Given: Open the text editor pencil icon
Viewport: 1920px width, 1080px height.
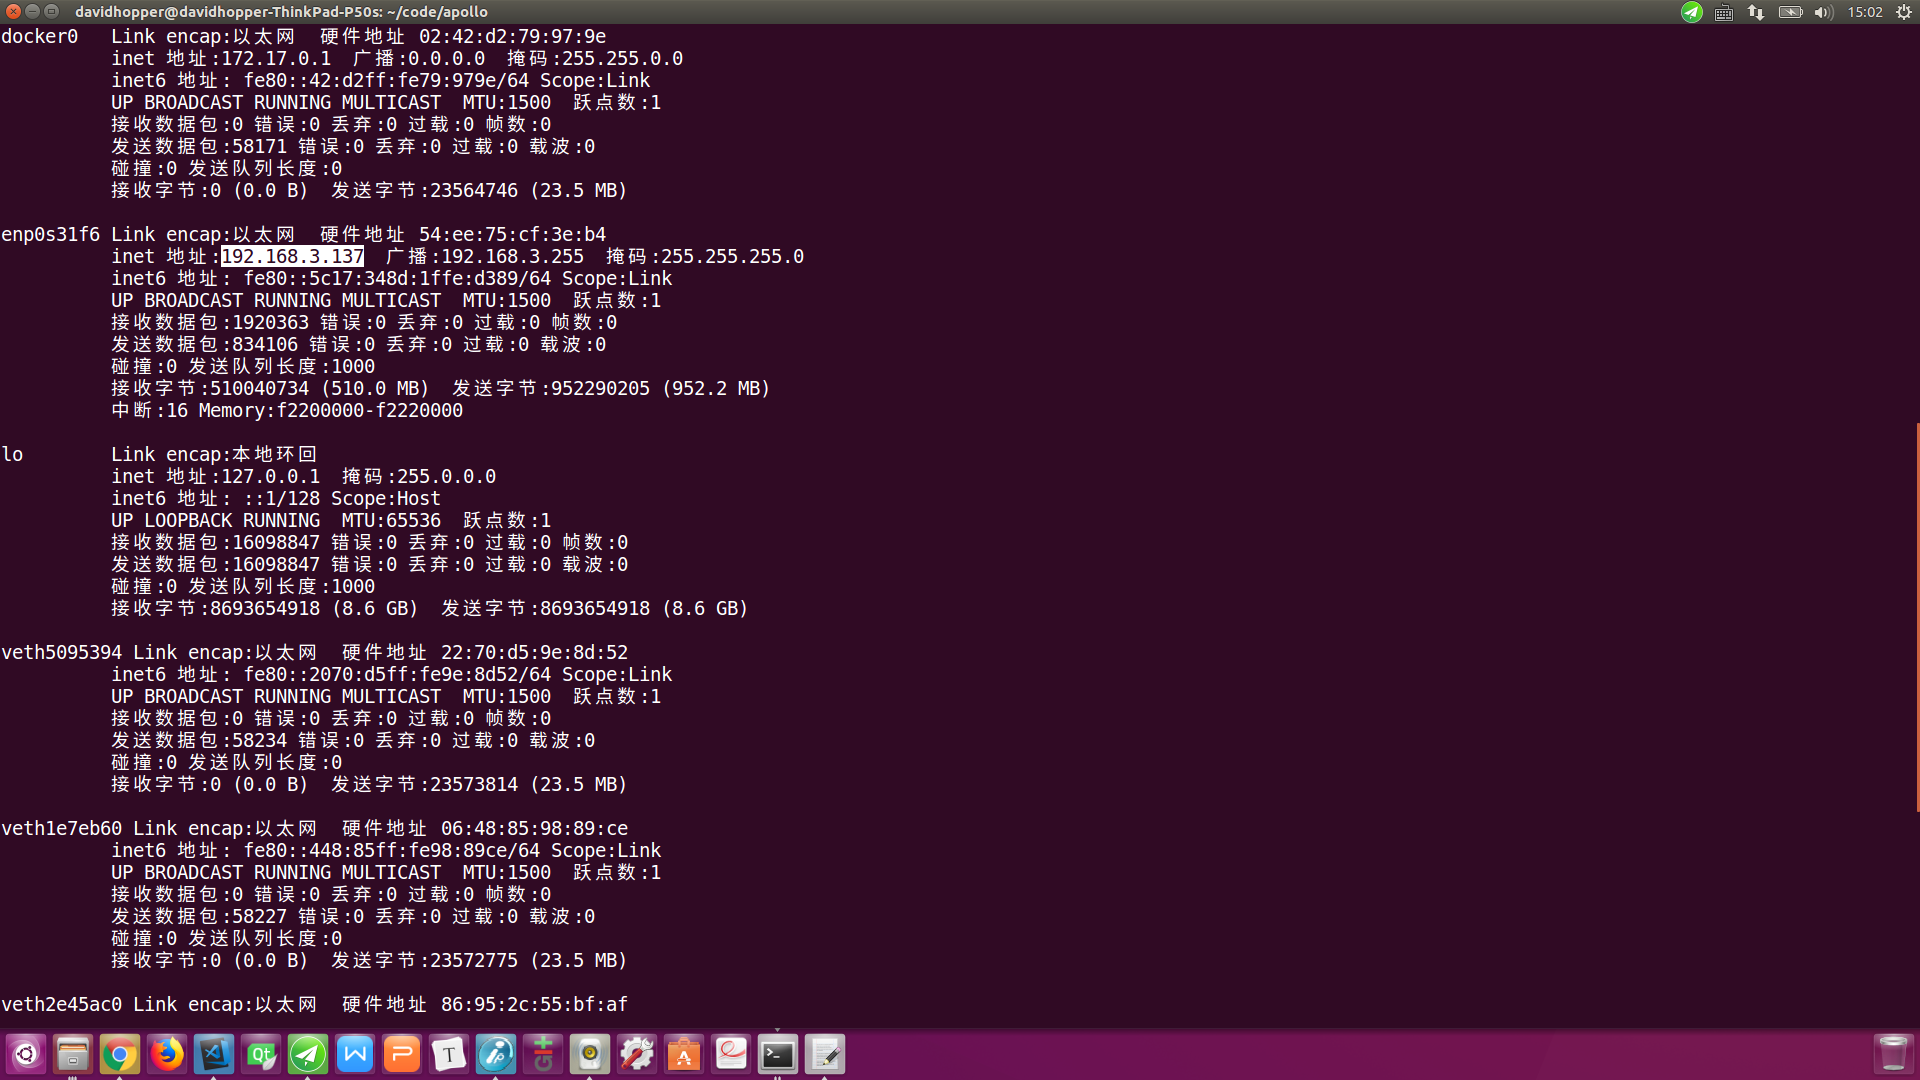Looking at the screenshot, I should click(x=825, y=1054).
